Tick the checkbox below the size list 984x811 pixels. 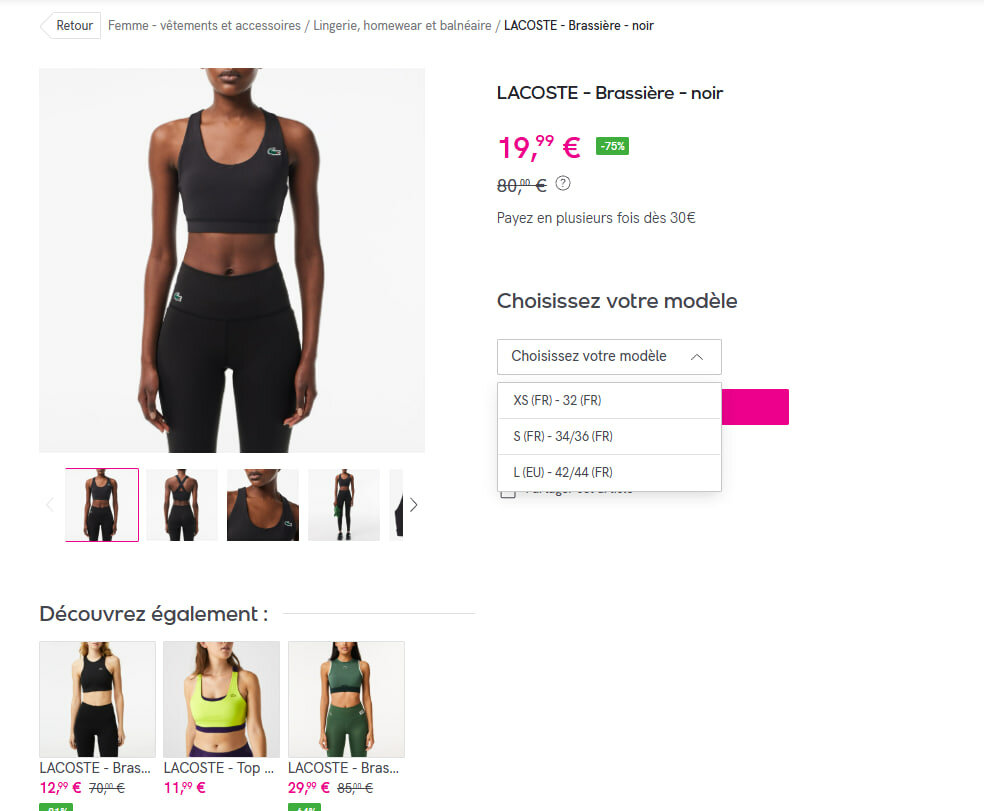click(x=508, y=493)
